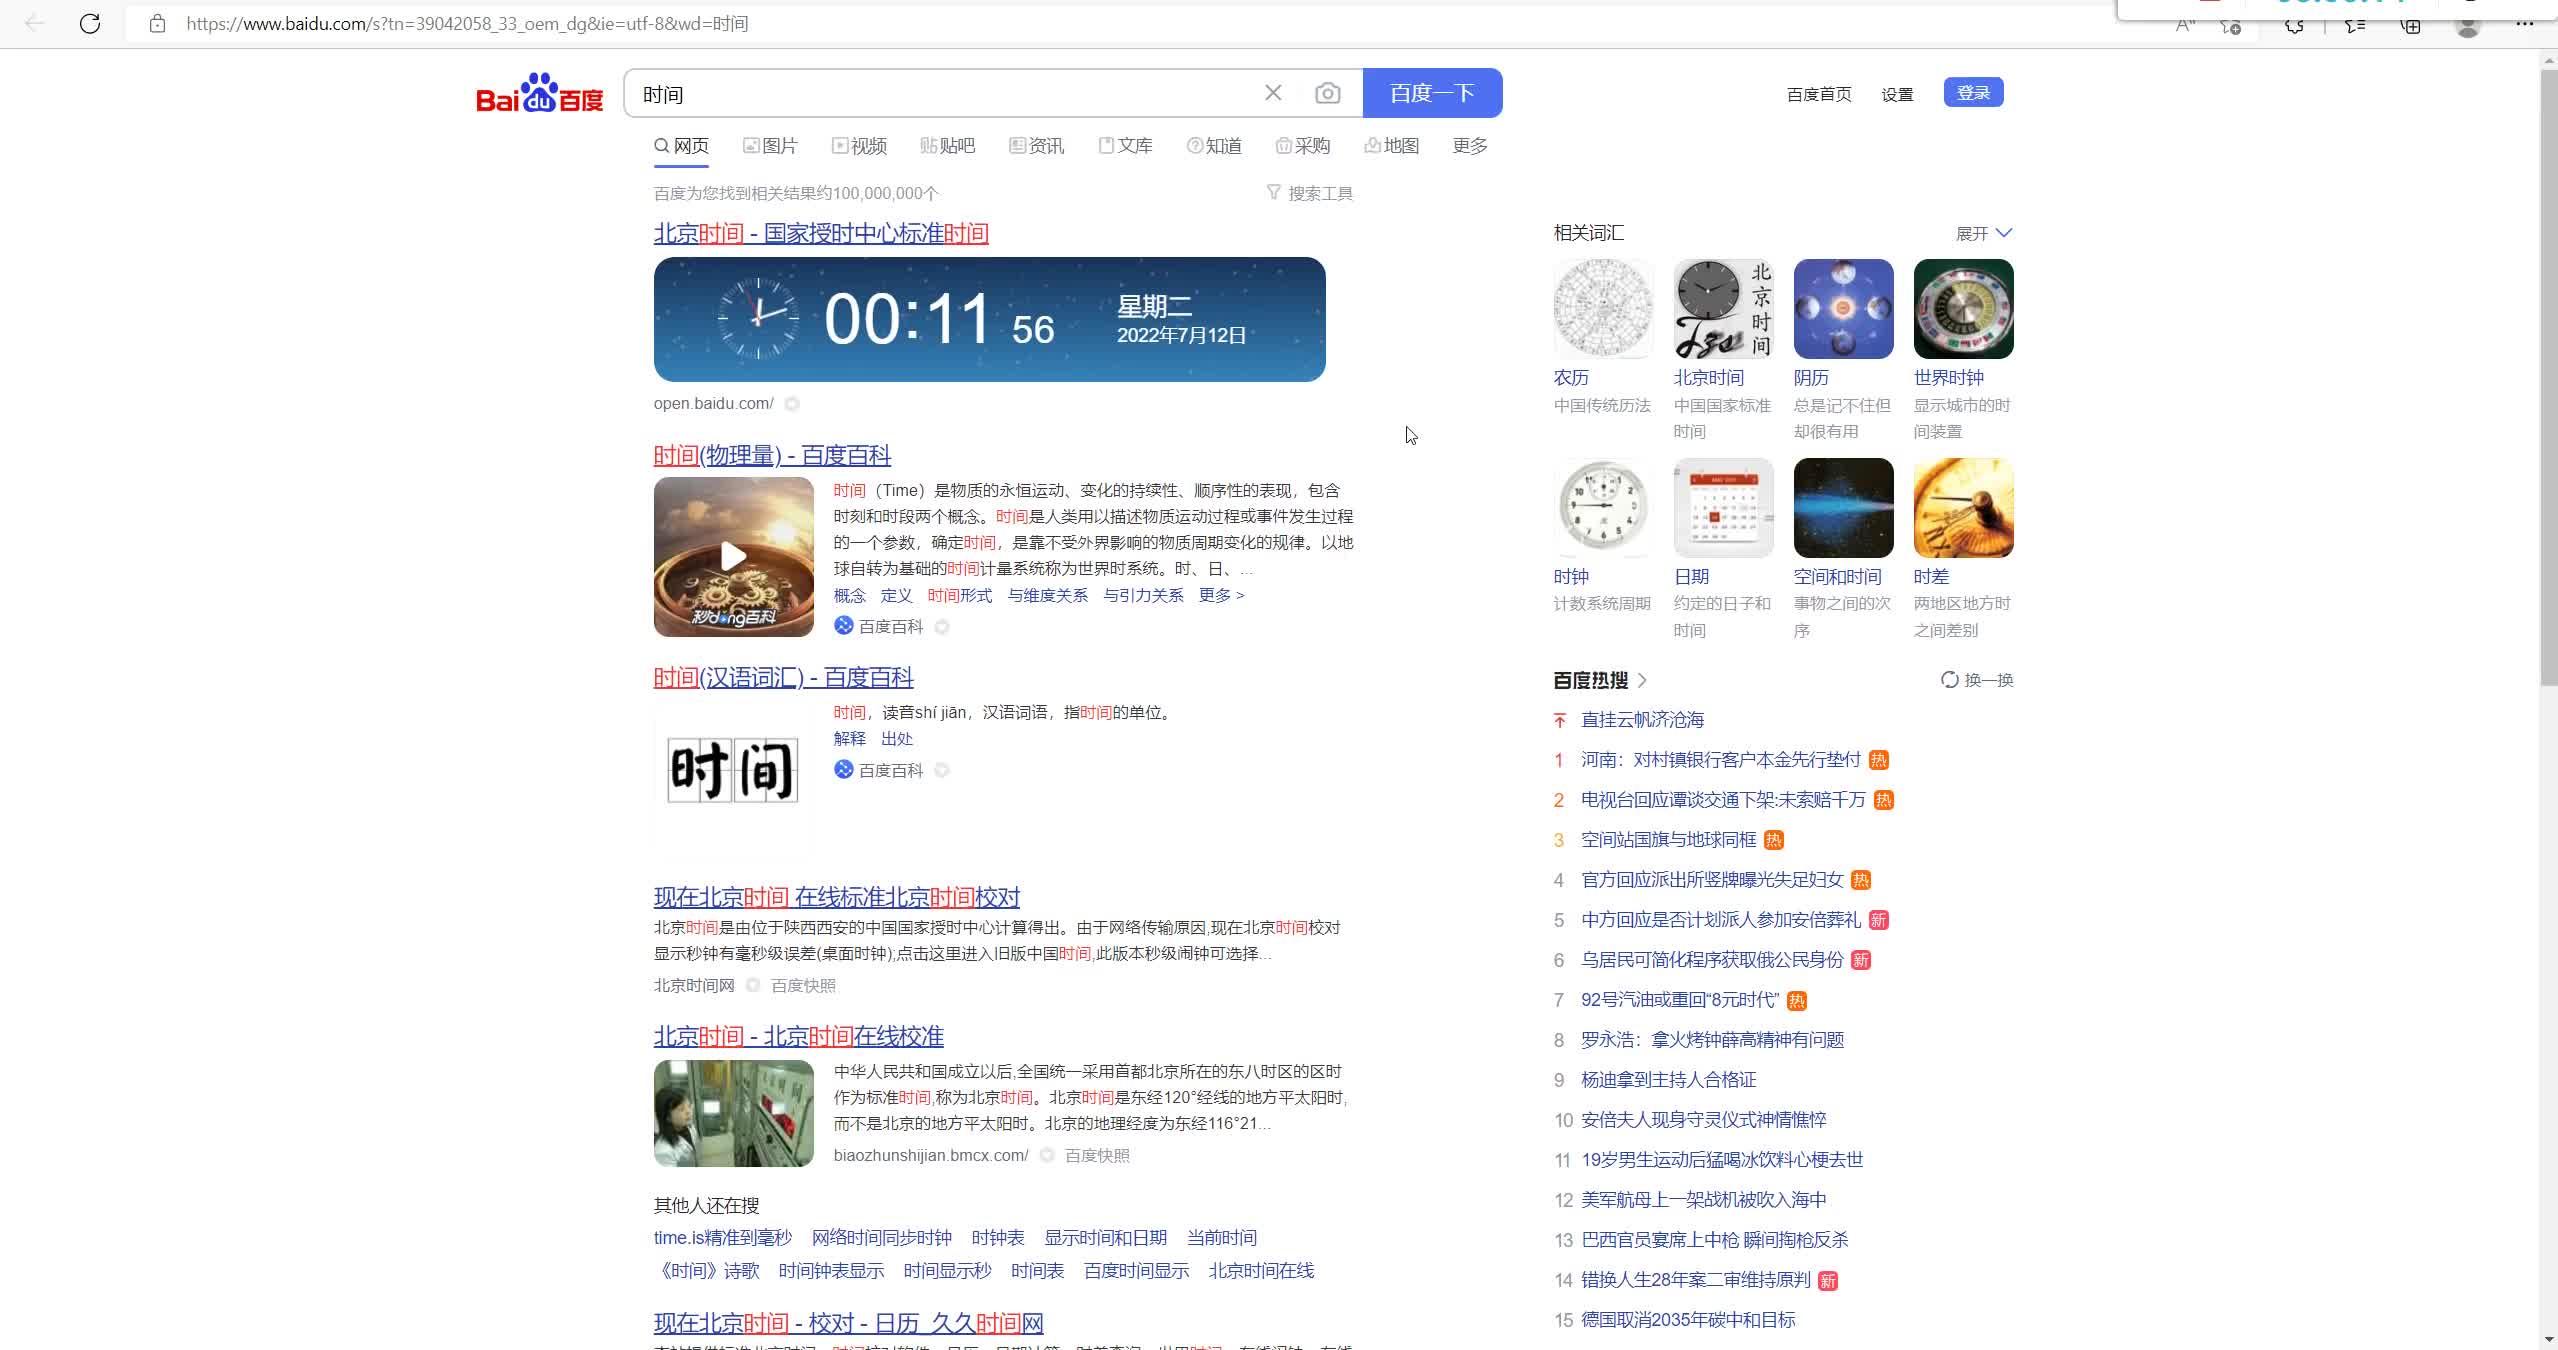Open 时间(物理量) - 百度百科 result
This screenshot has width=2558, height=1350.
[x=772, y=455]
